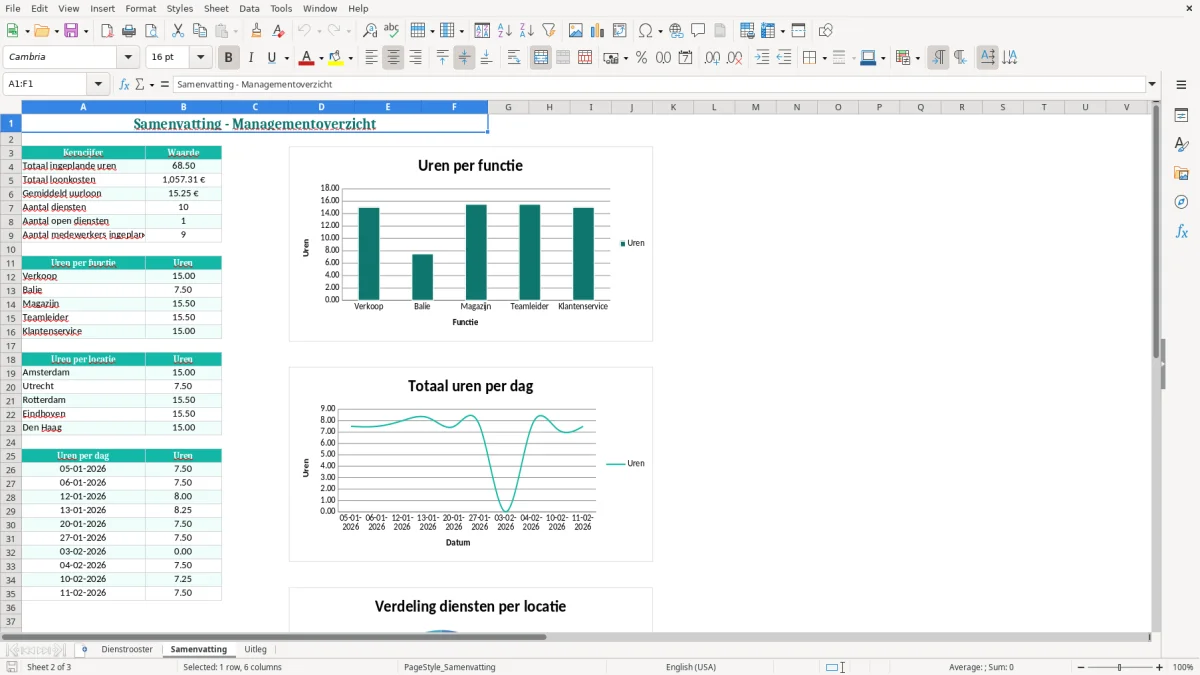Toggle Align Left
The image size is (1200, 675).
372,58
